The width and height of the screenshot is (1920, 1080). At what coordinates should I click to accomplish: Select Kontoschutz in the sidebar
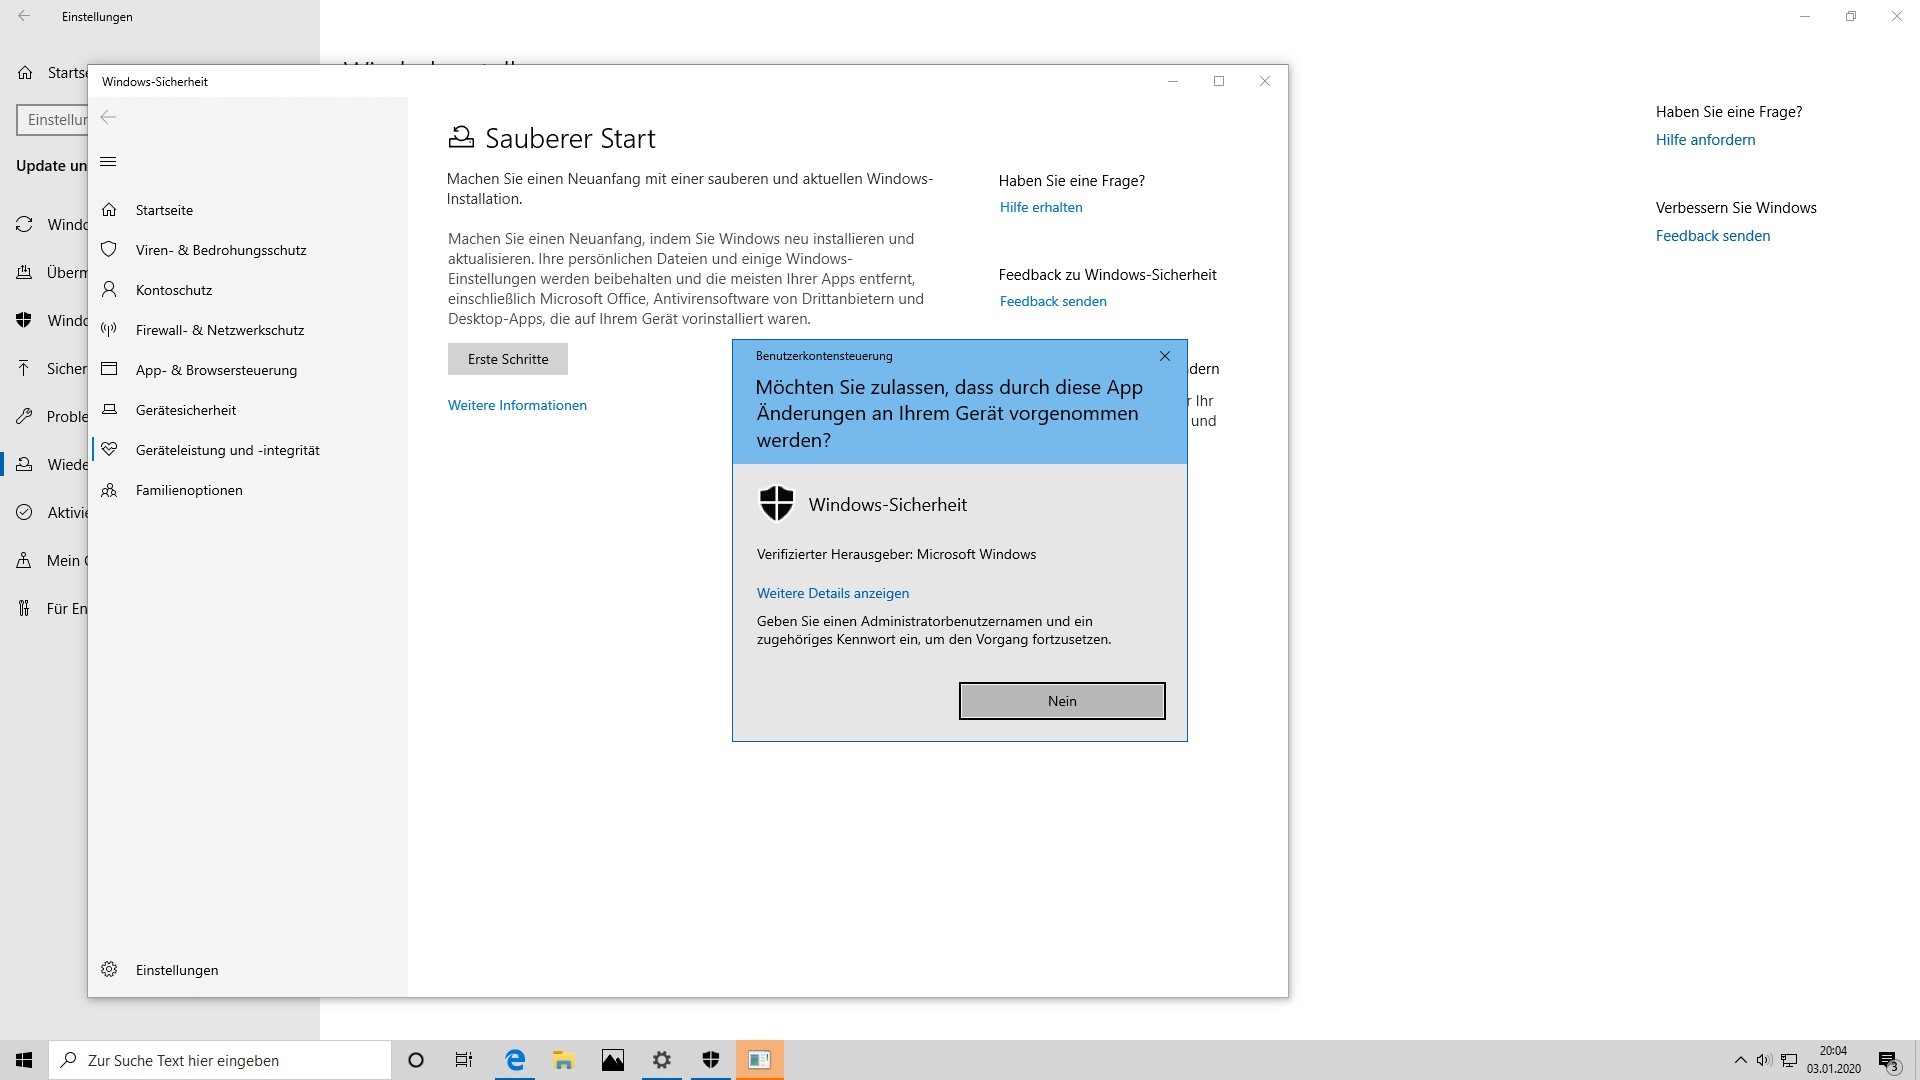(x=248, y=290)
